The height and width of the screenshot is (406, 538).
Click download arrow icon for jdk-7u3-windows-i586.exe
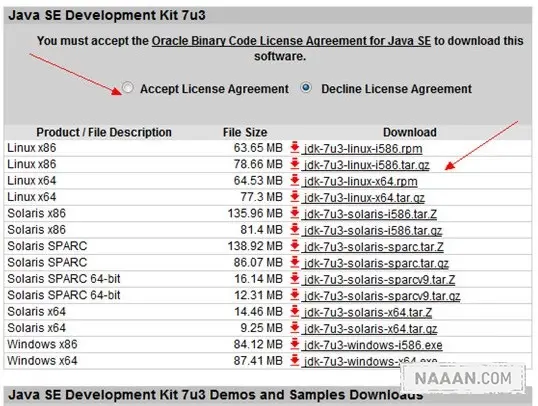coord(294,344)
